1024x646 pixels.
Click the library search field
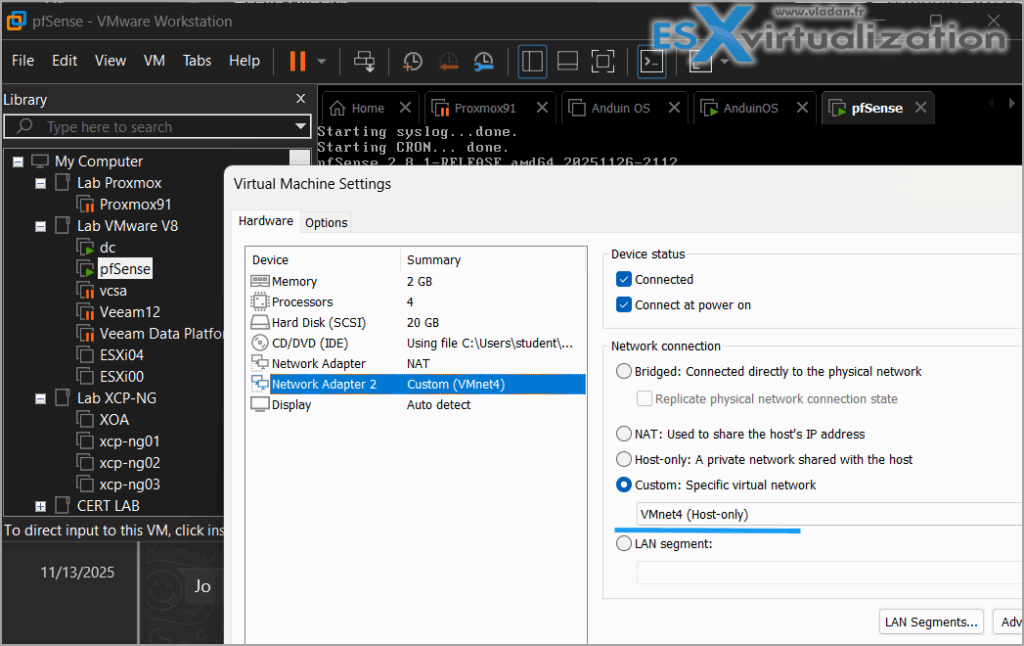click(x=150, y=126)
